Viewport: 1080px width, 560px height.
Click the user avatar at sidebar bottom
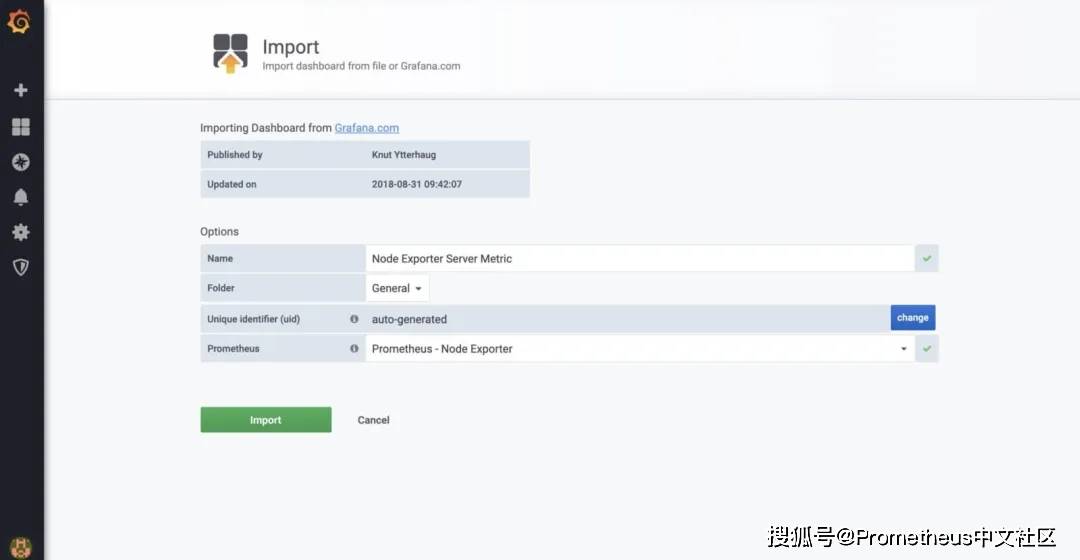pos(20,547)
